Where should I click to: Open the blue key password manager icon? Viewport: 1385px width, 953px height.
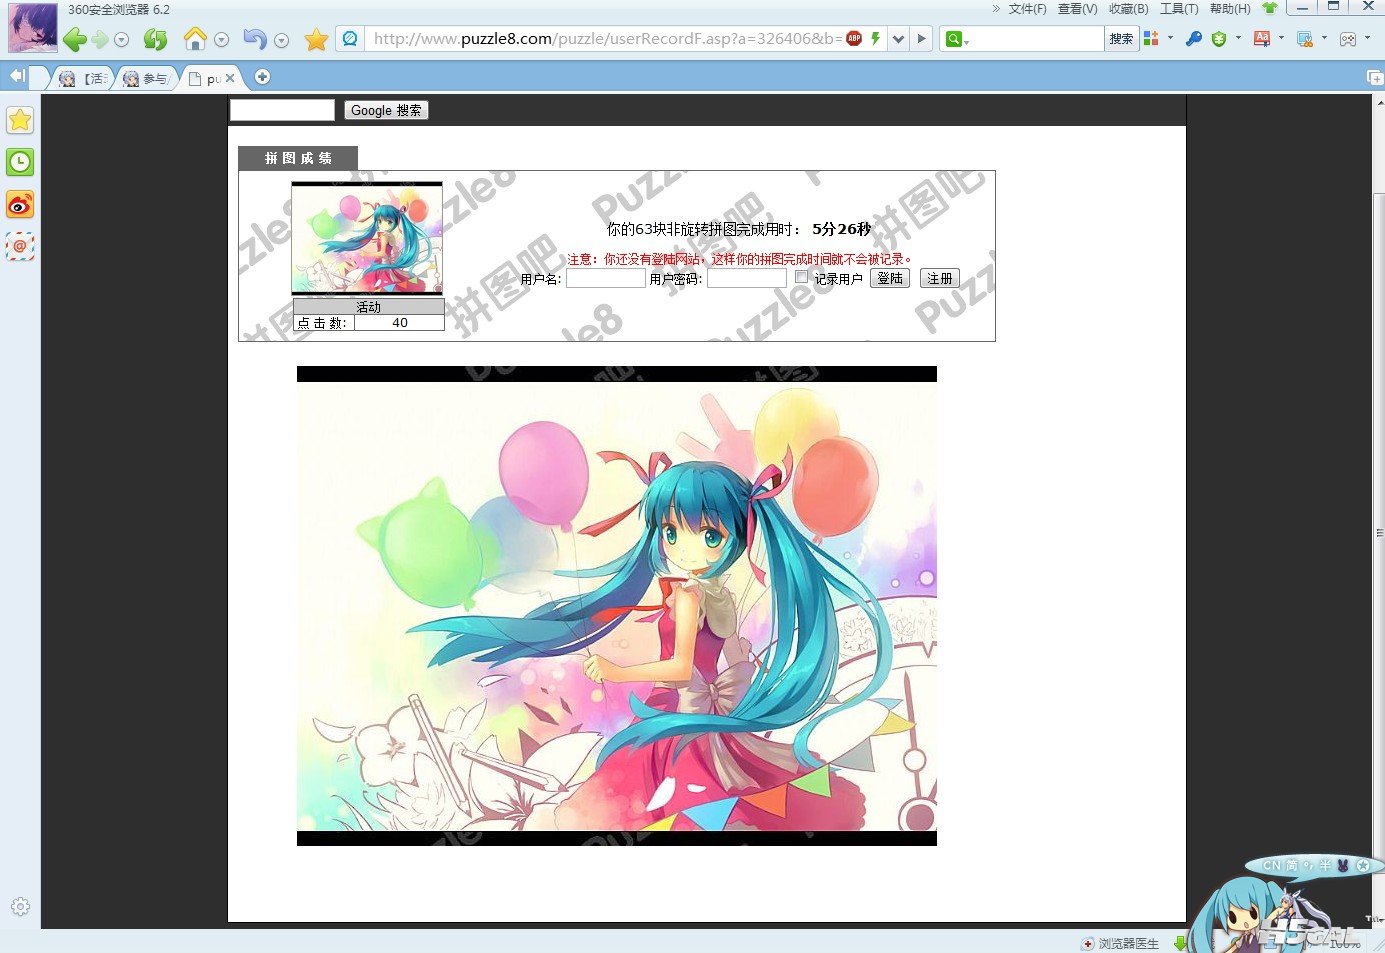tap(1193, 39)
